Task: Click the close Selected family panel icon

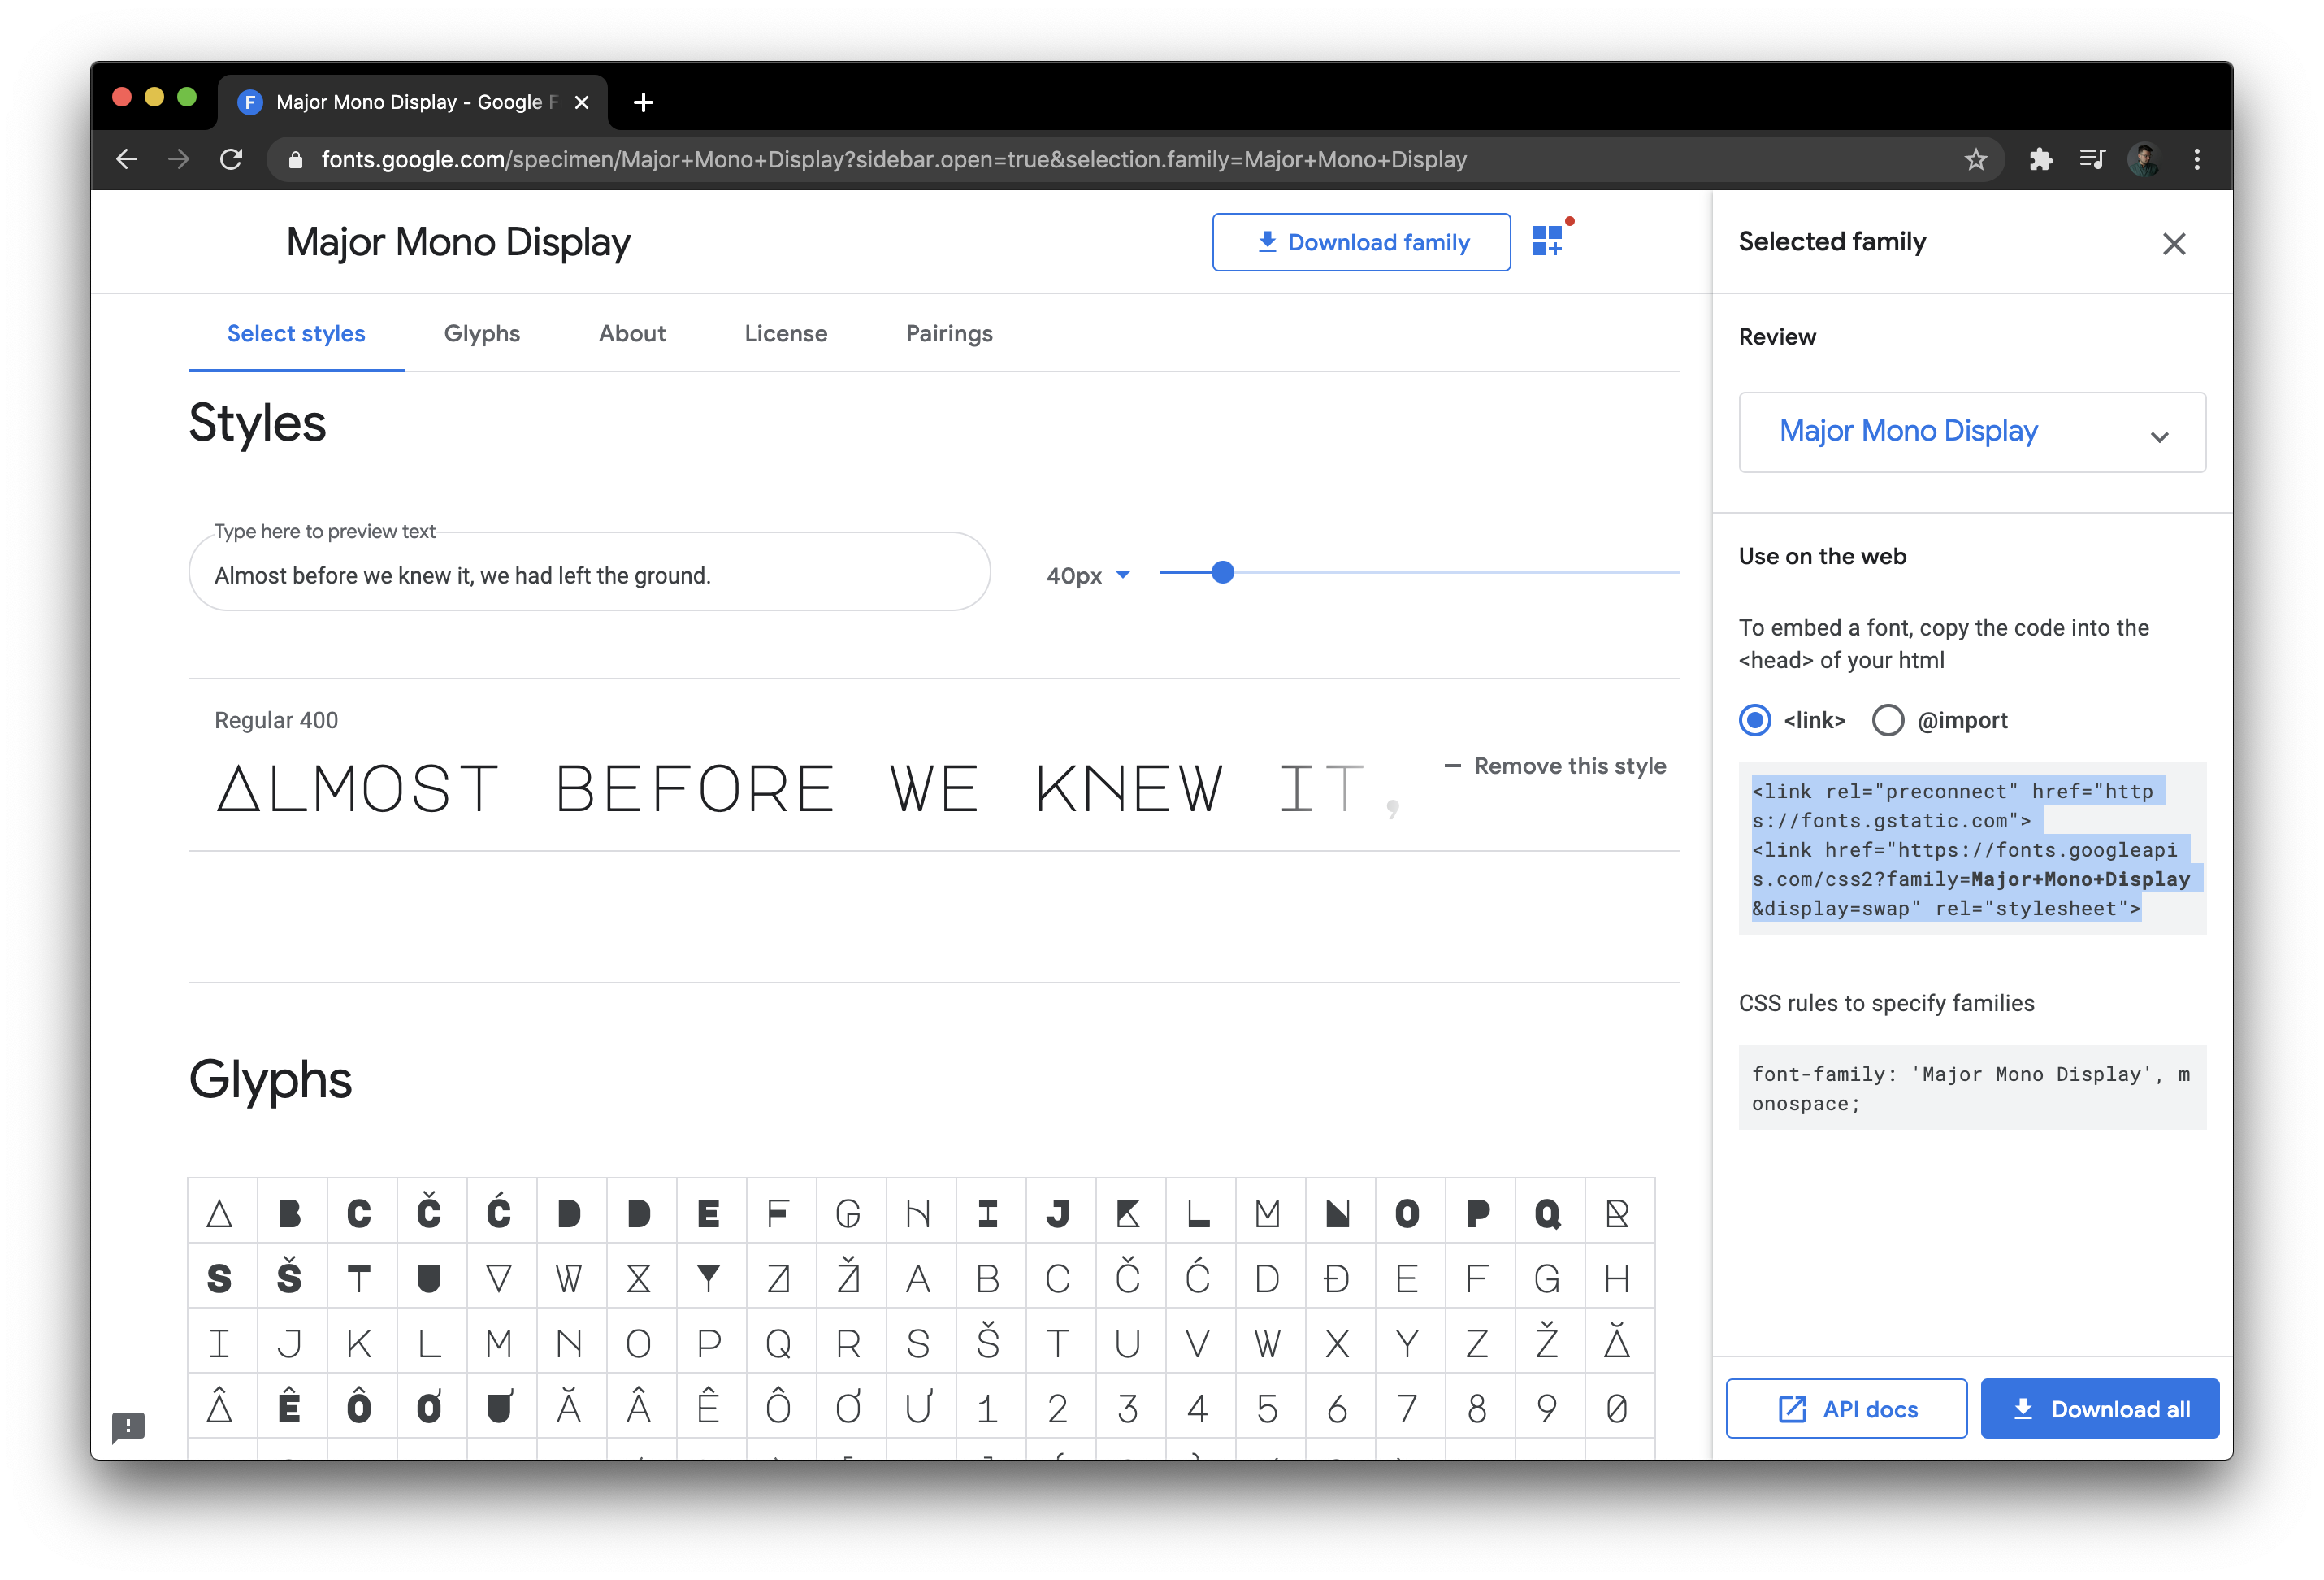Action: [x=2172, y=243]
